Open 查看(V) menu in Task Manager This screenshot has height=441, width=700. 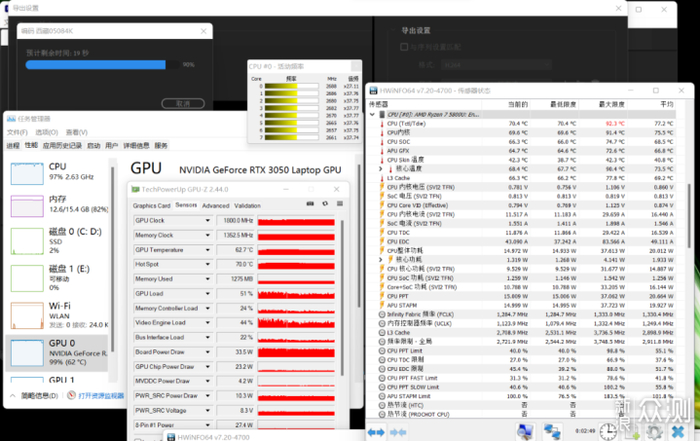(76, 133)
